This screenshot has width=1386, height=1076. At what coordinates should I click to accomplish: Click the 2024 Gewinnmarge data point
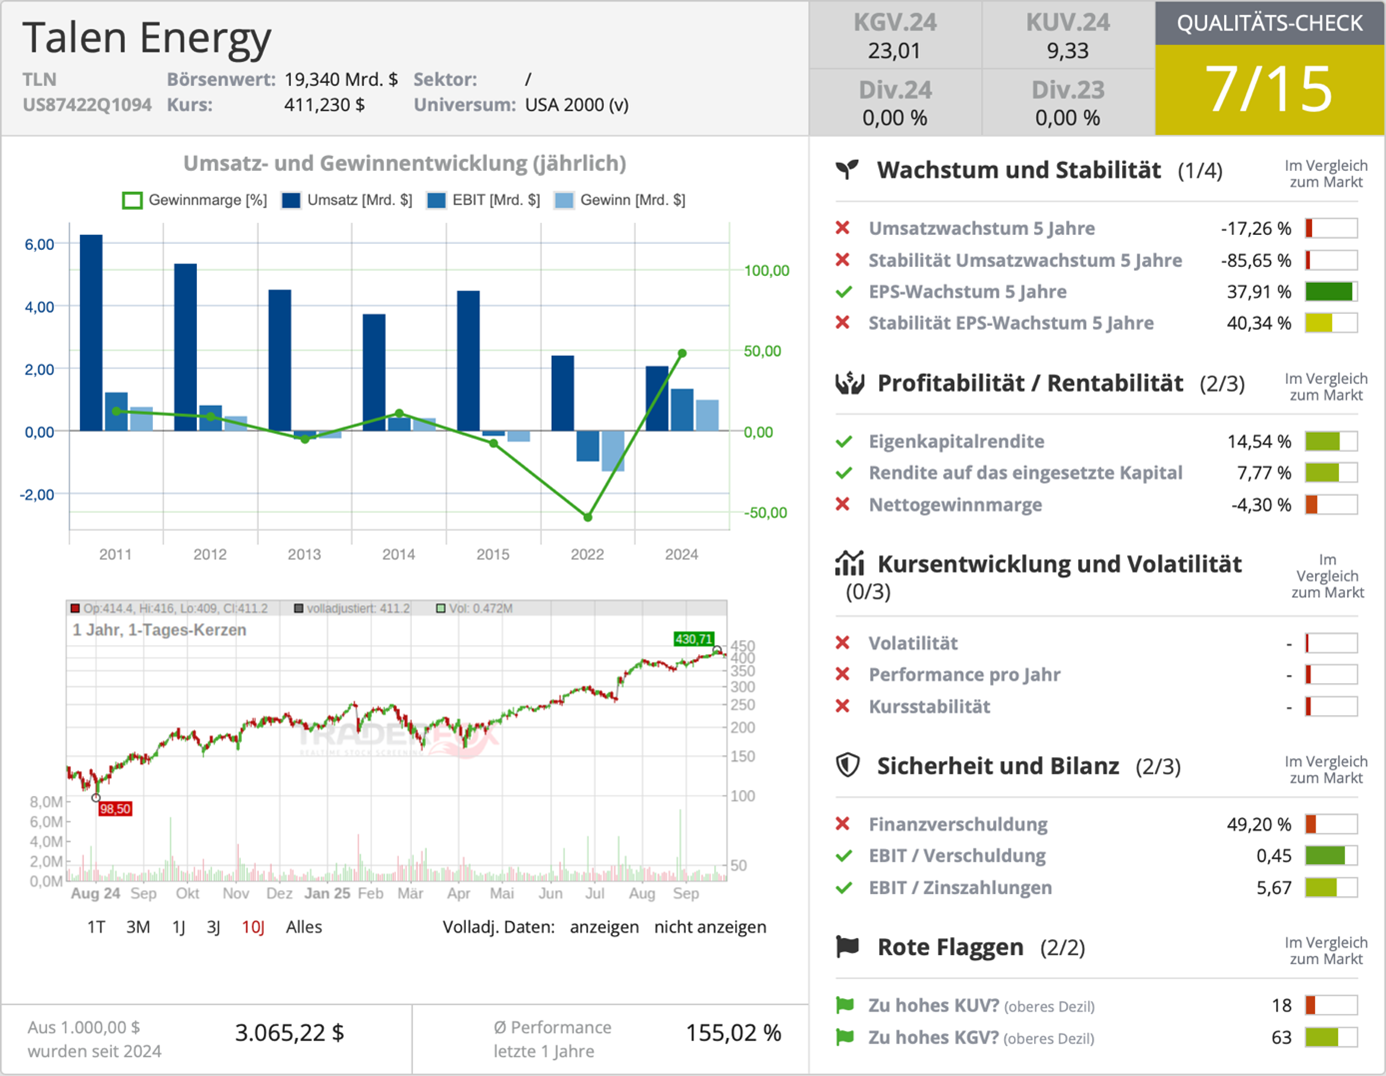(682, 353)
